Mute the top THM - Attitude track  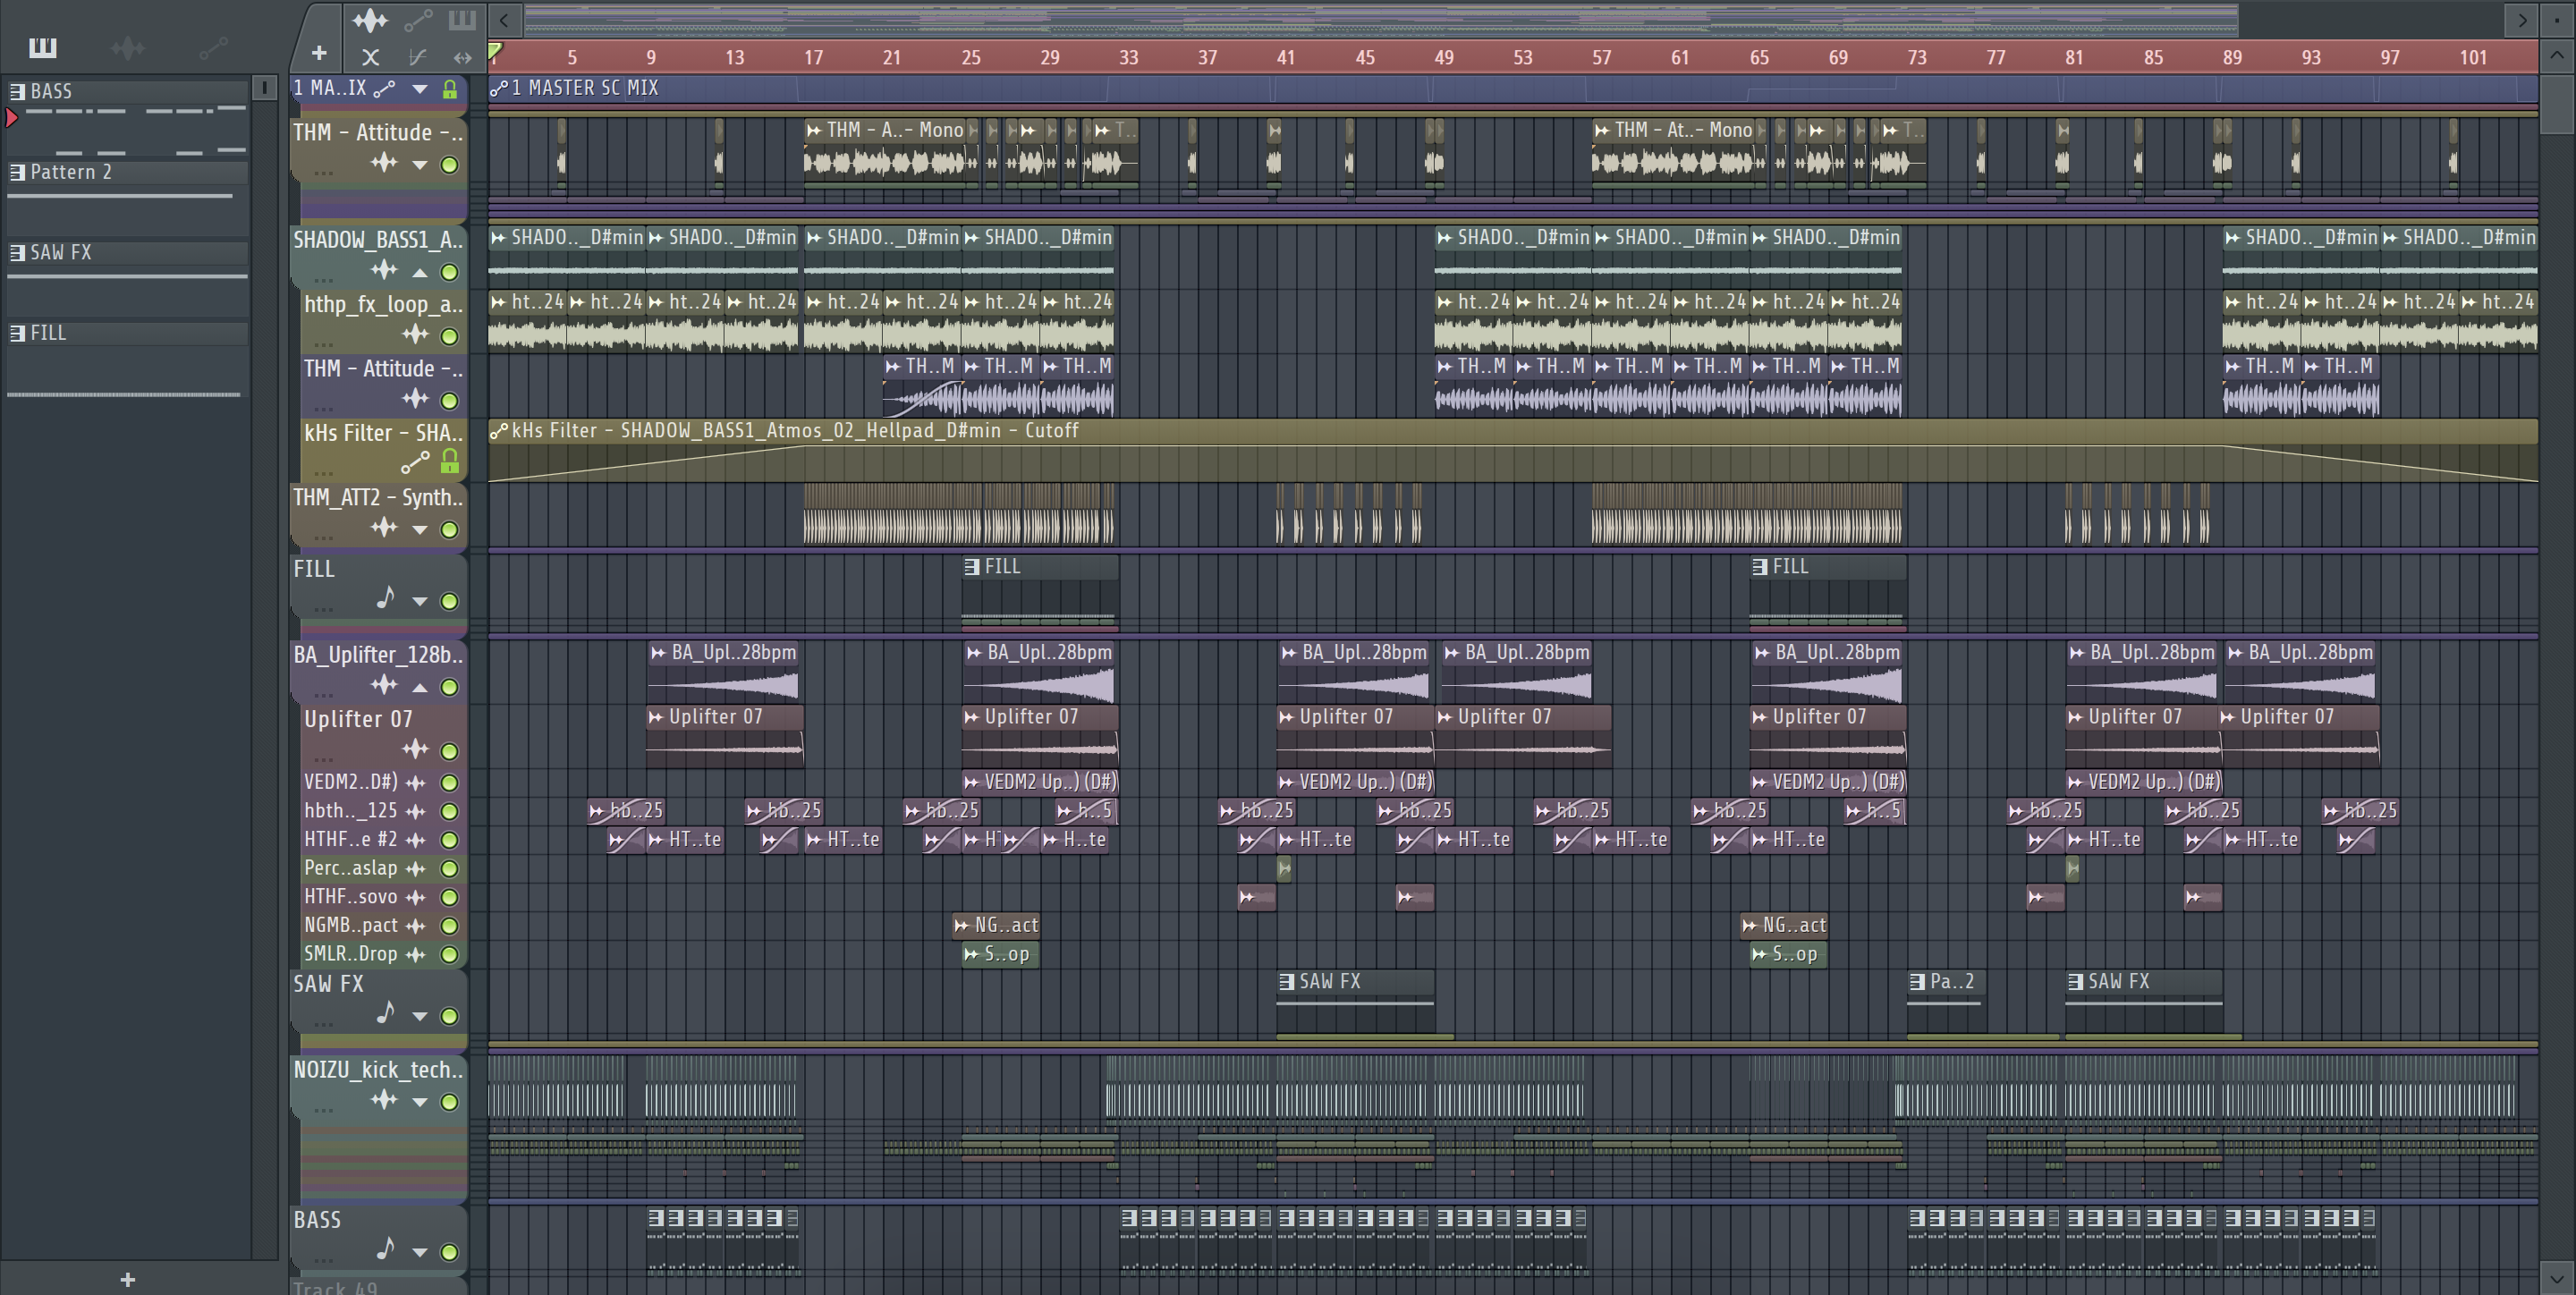450,165
